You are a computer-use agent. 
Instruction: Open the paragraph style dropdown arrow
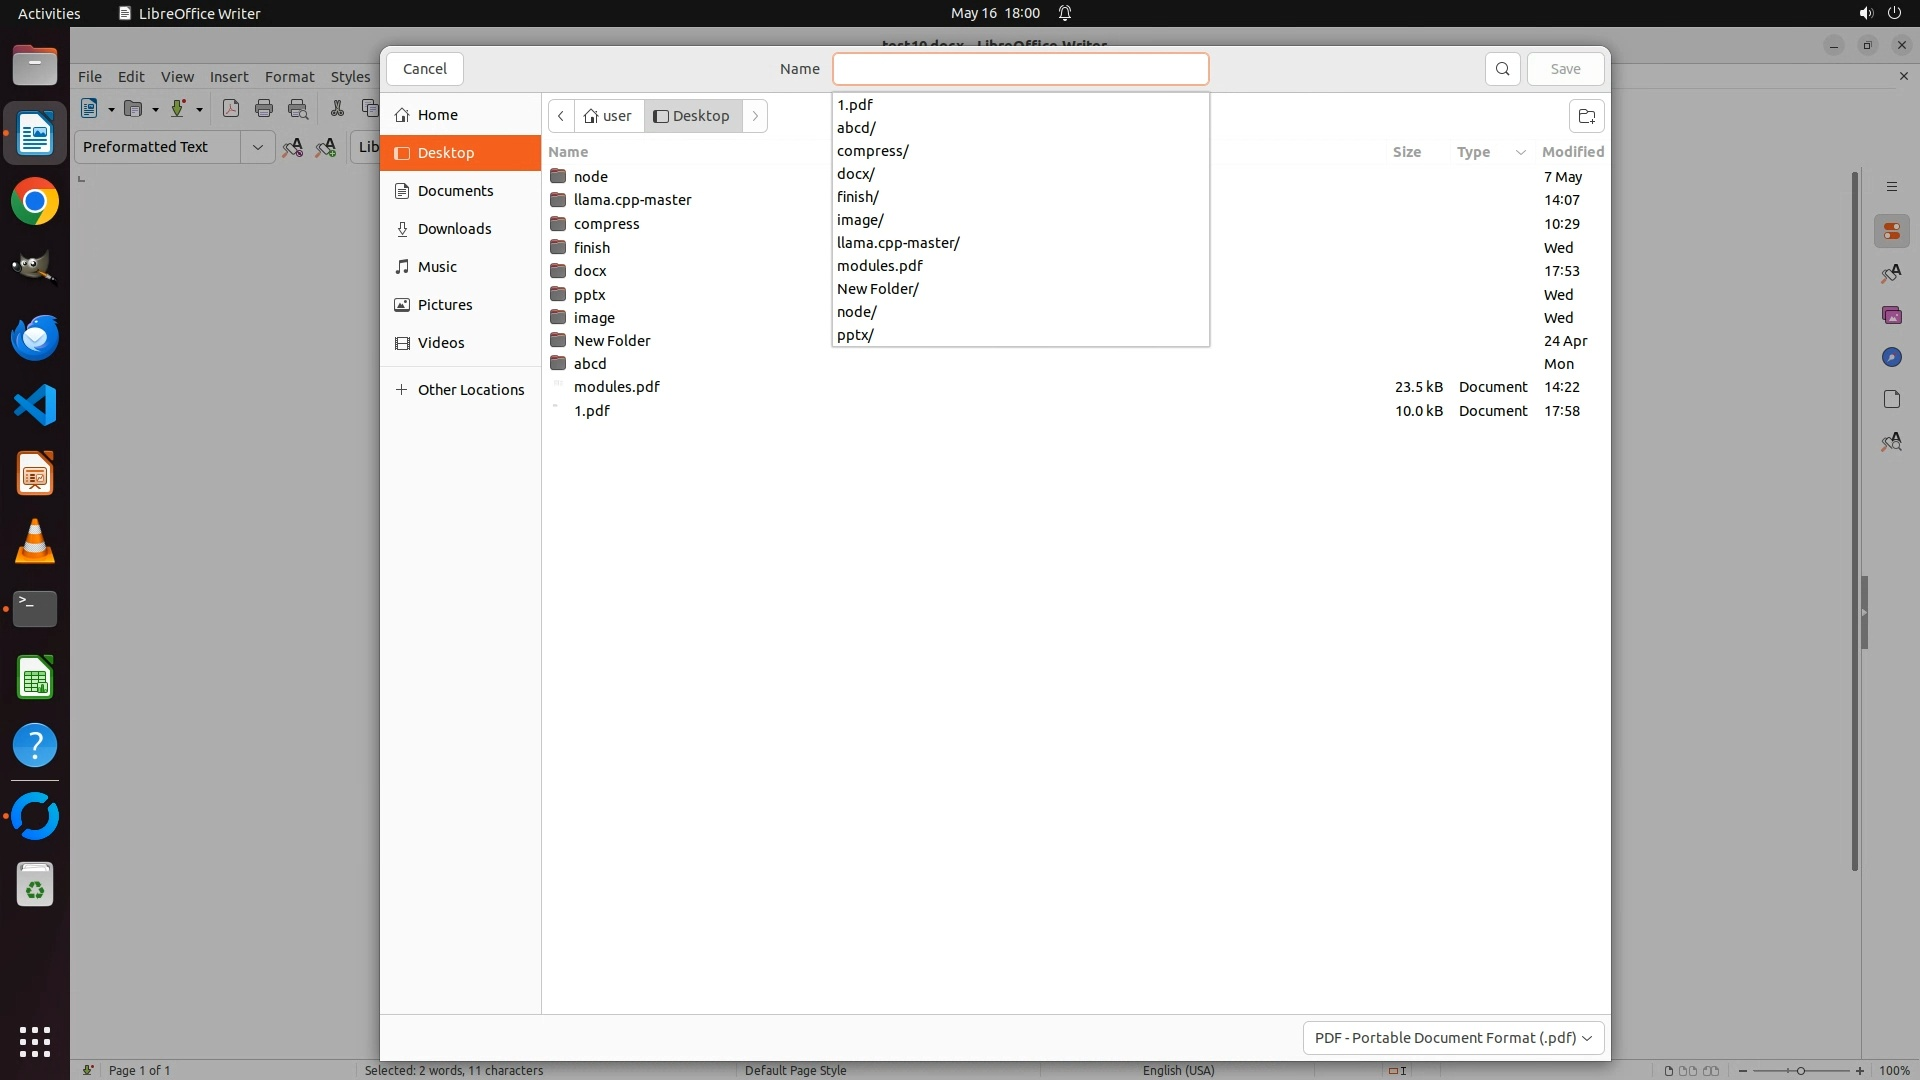point(257,147)
